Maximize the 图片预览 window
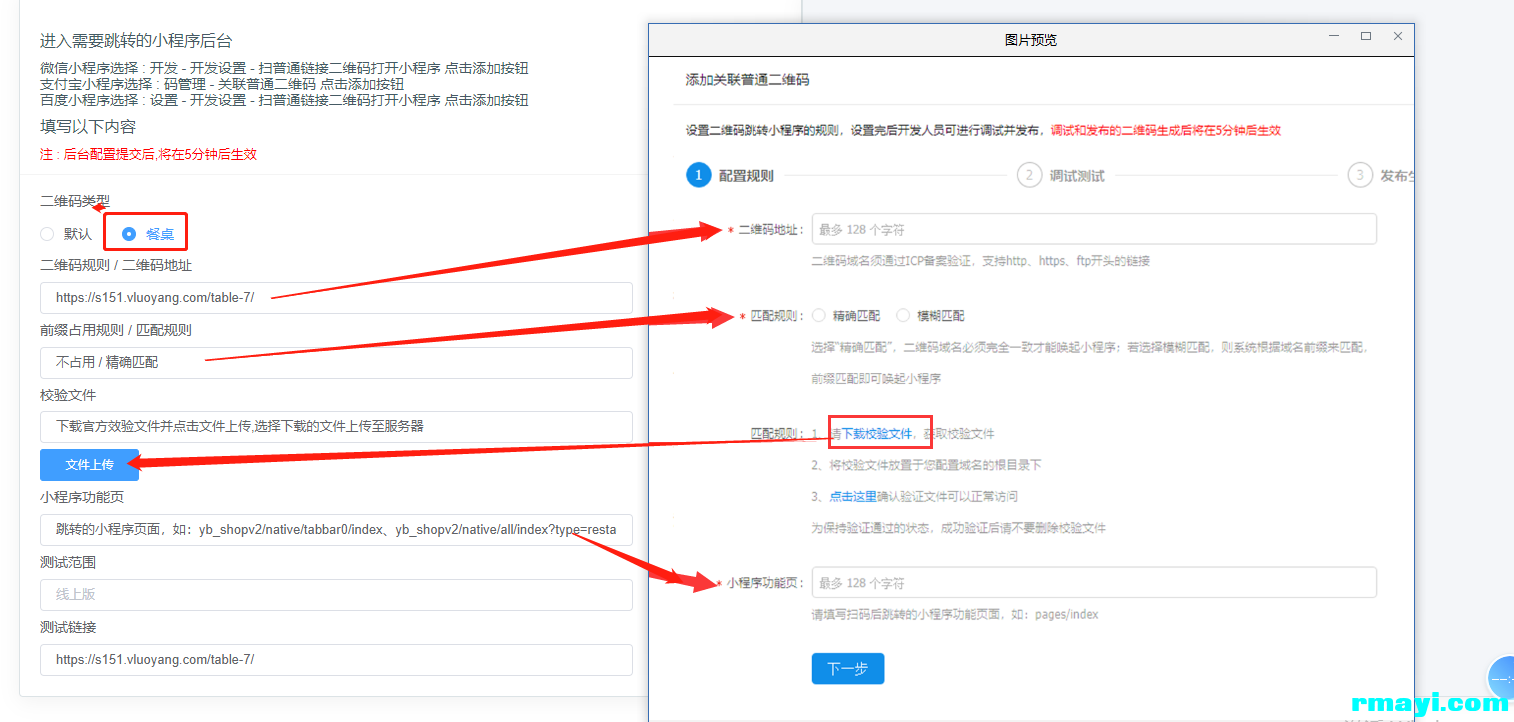Screen dimensions: 1514x722 [1366, 37]
